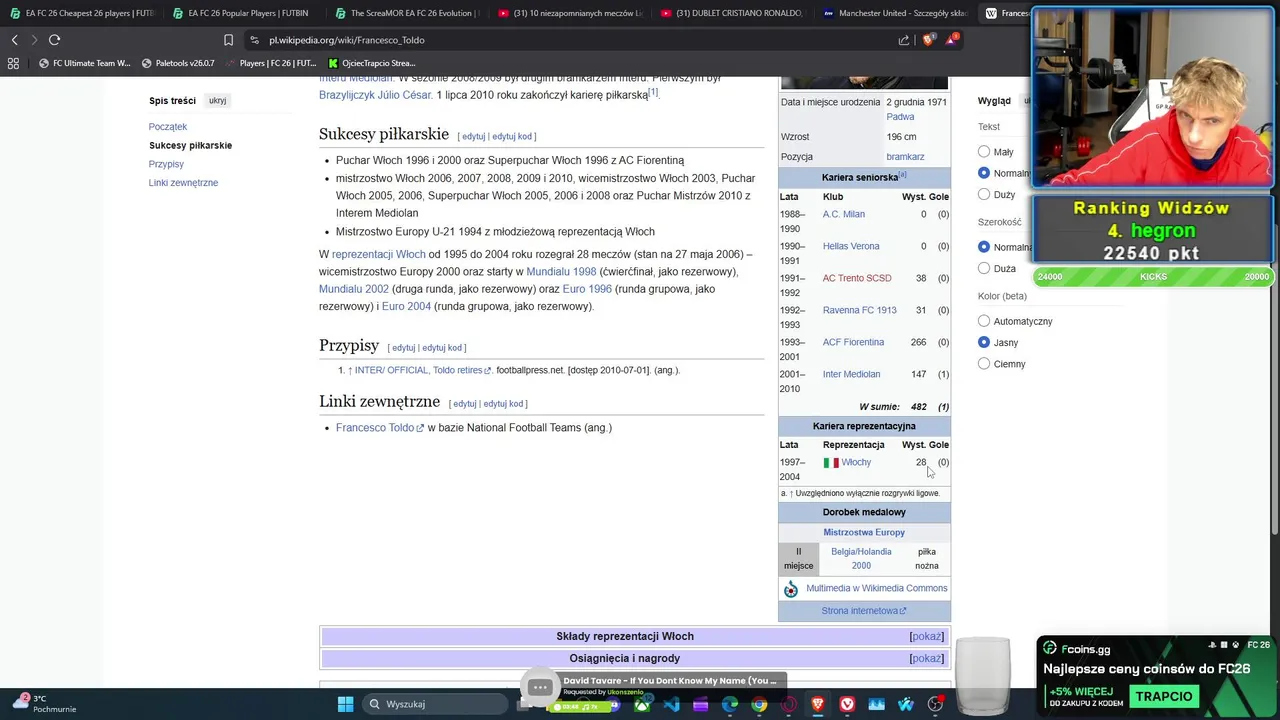Open 'Mundialu 2002' link
Image resolution: width=1280 pixels, height=720 pixels.
354,289
